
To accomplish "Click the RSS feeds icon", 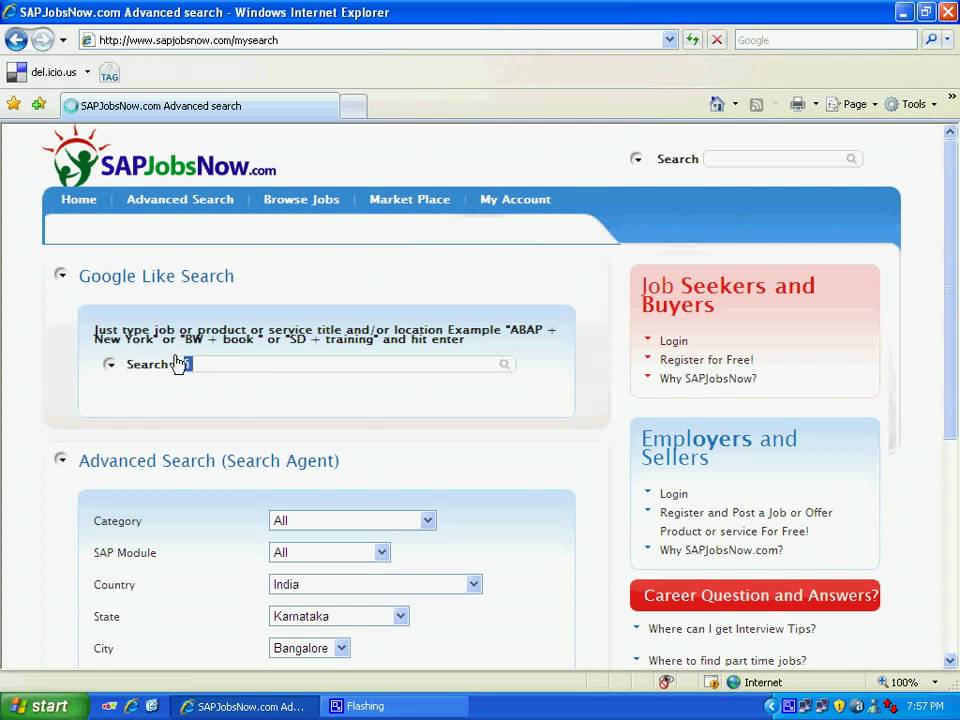I will pos(756,105).
